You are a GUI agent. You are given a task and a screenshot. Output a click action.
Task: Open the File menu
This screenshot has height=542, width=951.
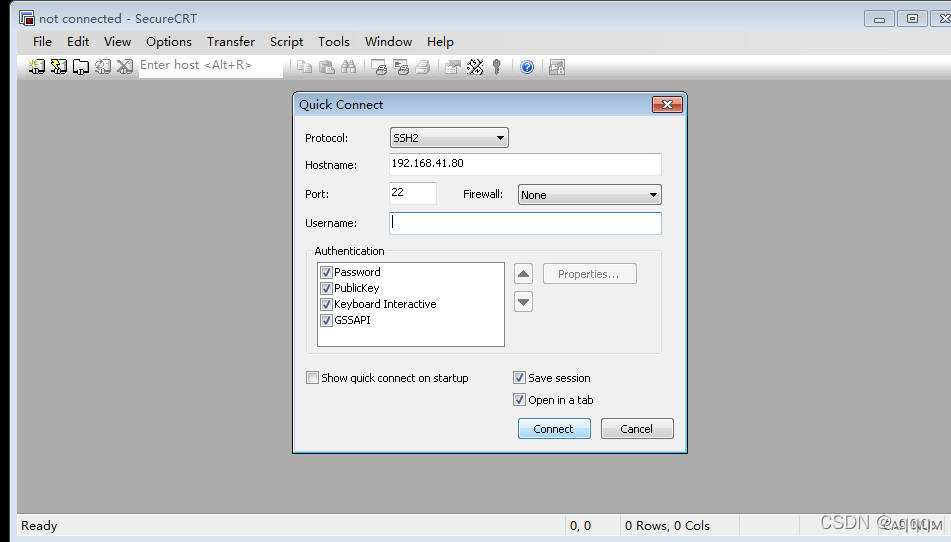coord(42,42)
